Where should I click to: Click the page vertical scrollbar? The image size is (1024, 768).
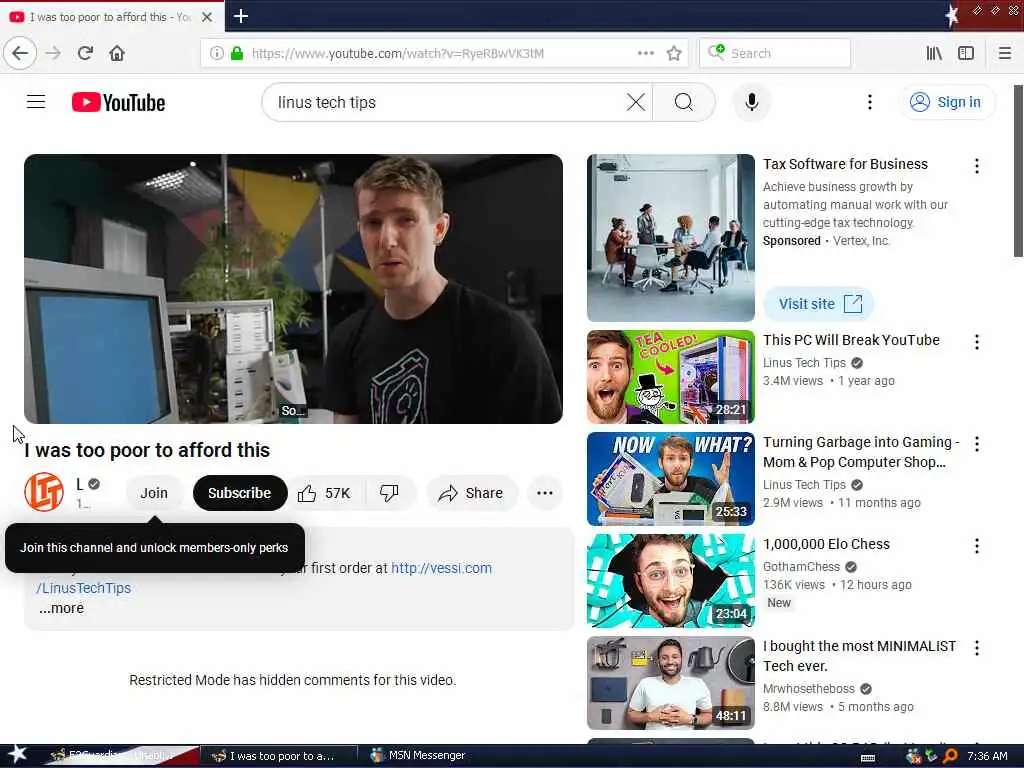pos(1018,171)
